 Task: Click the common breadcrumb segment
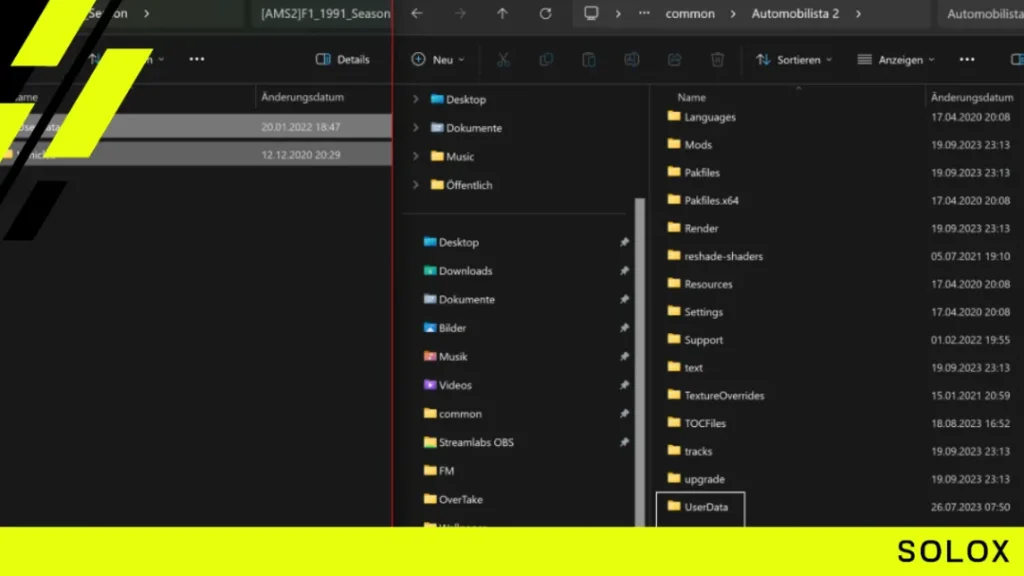(x=690, y=13)
